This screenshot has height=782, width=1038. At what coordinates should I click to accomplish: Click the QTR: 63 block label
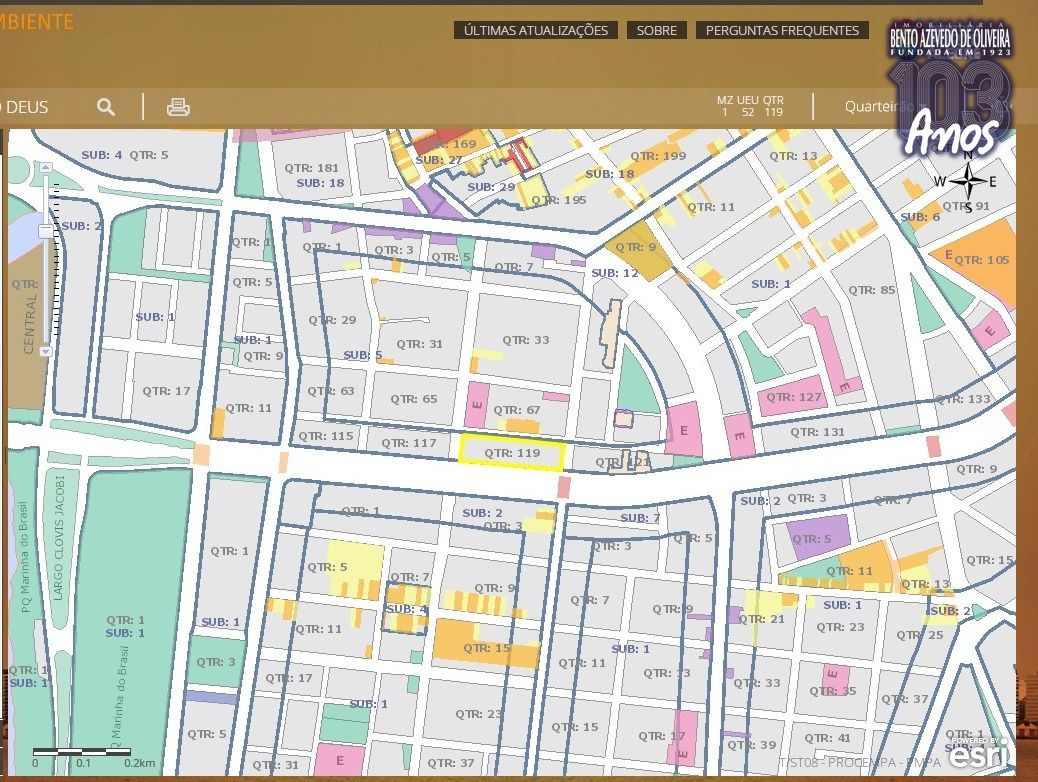click(x=330, y=391)
